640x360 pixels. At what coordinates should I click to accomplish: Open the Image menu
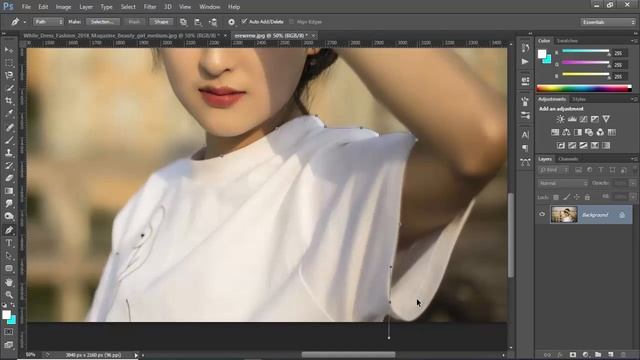tap(63, 7)
